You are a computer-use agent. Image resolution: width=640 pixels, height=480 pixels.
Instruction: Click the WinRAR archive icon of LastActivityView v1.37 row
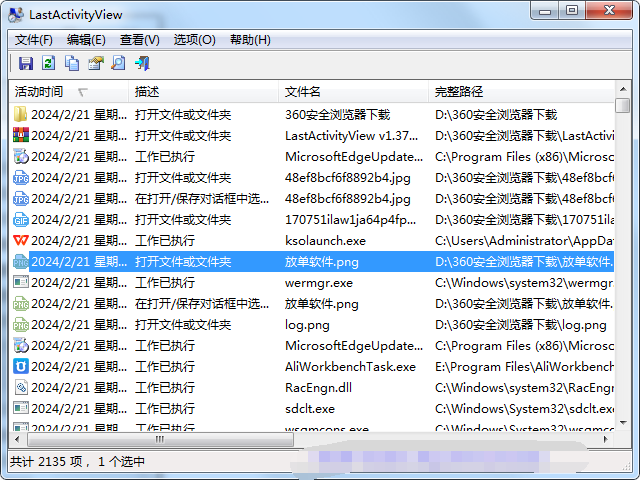point(20,135)
